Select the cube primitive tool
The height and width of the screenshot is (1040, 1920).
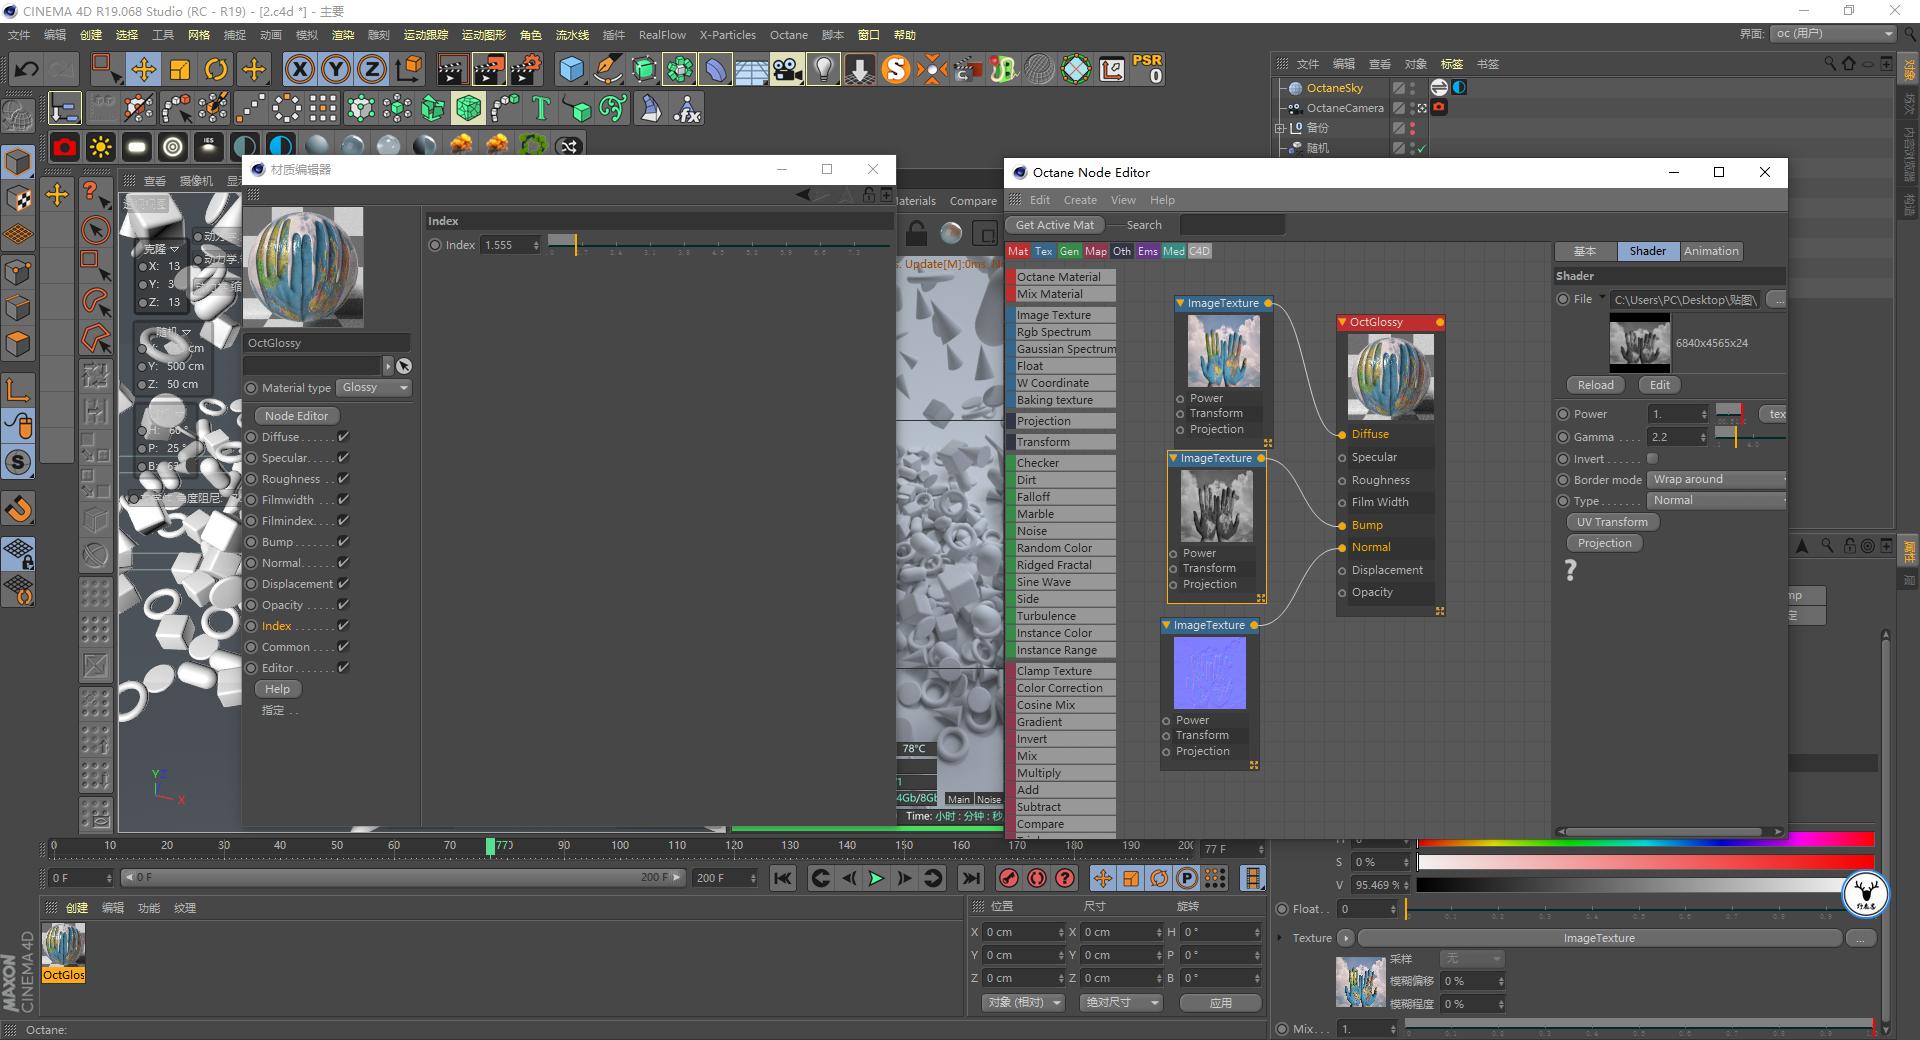(x=572, y=69)
